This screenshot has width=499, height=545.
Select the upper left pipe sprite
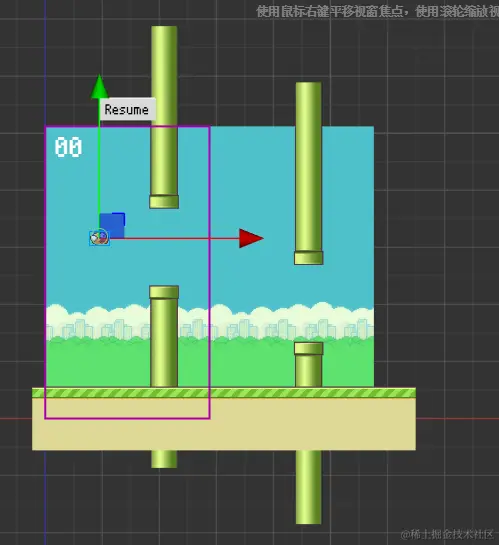(x=164, y=117)
